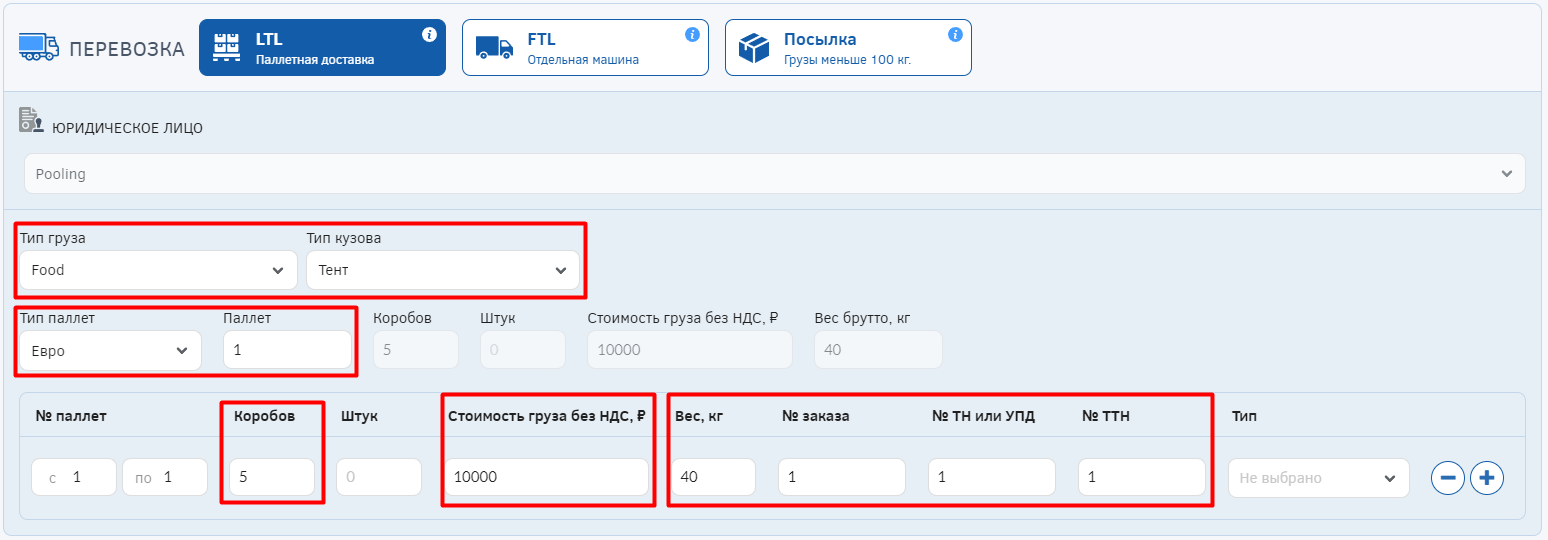Focus the Коробов field in pallet row
The image size is (1548, 540).
coord(271,478)
